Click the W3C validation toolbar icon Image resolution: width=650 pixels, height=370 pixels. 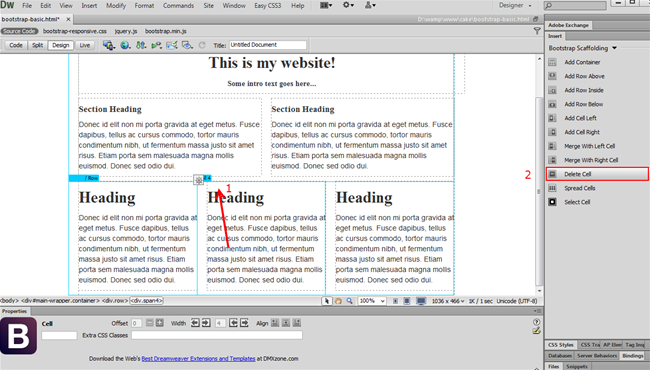click(x=156, y=45)
